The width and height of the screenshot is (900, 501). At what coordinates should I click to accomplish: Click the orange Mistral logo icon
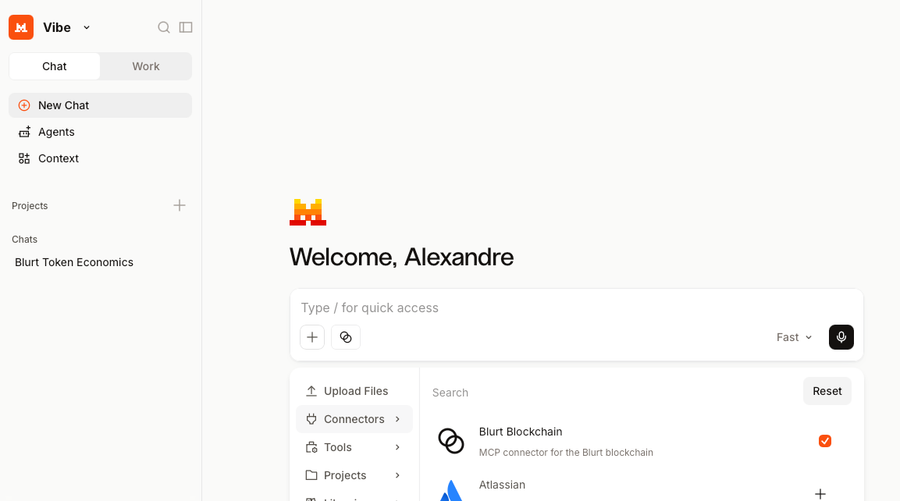(x=21, y=28)
